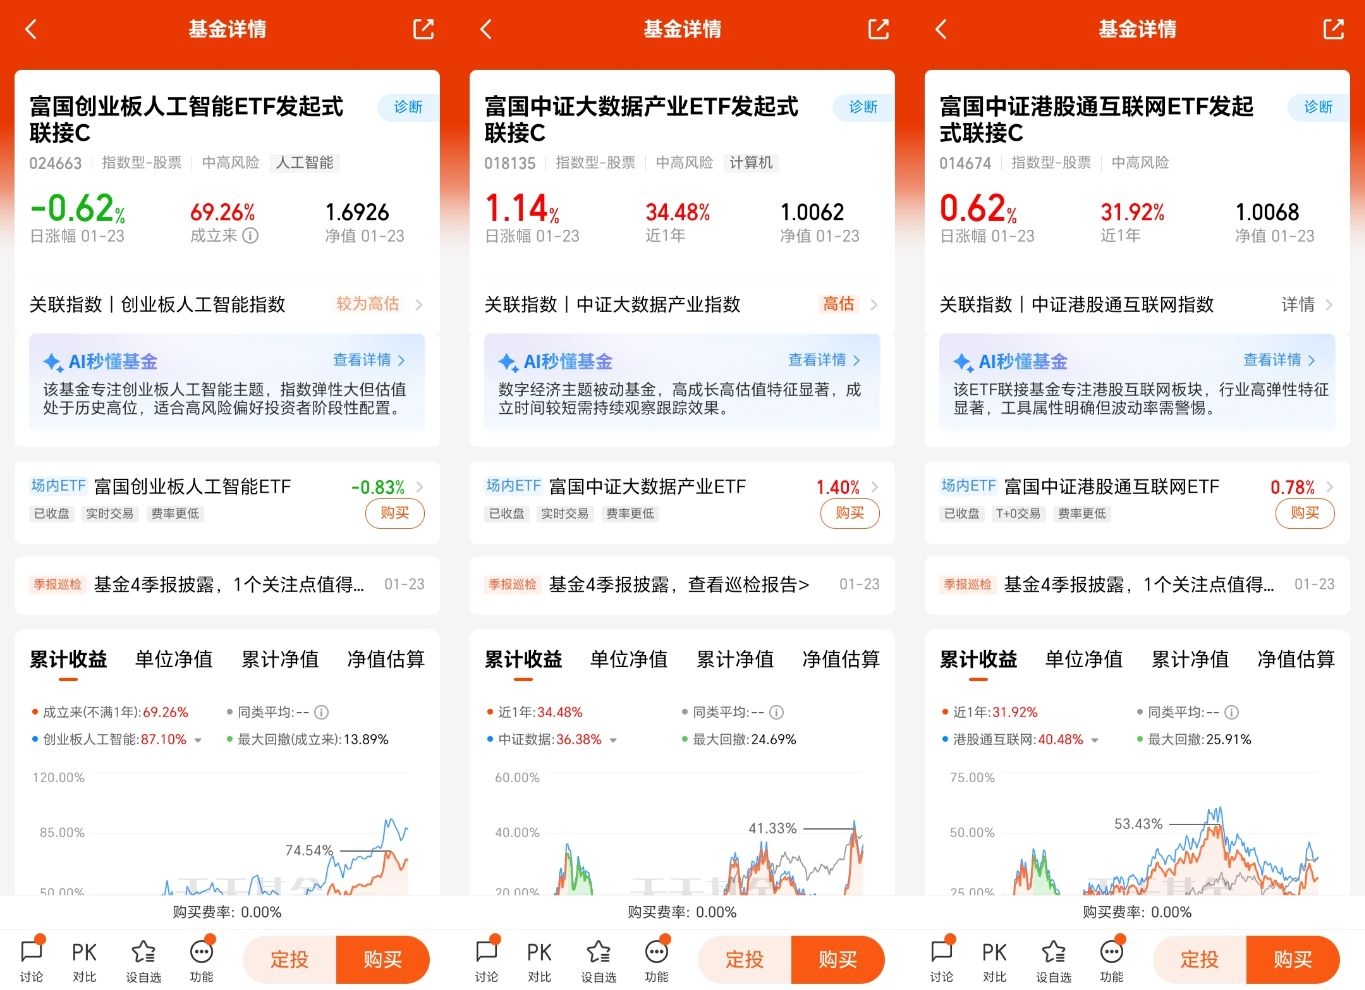Open 诊断 for fund 024663

(x=408, y=107)
